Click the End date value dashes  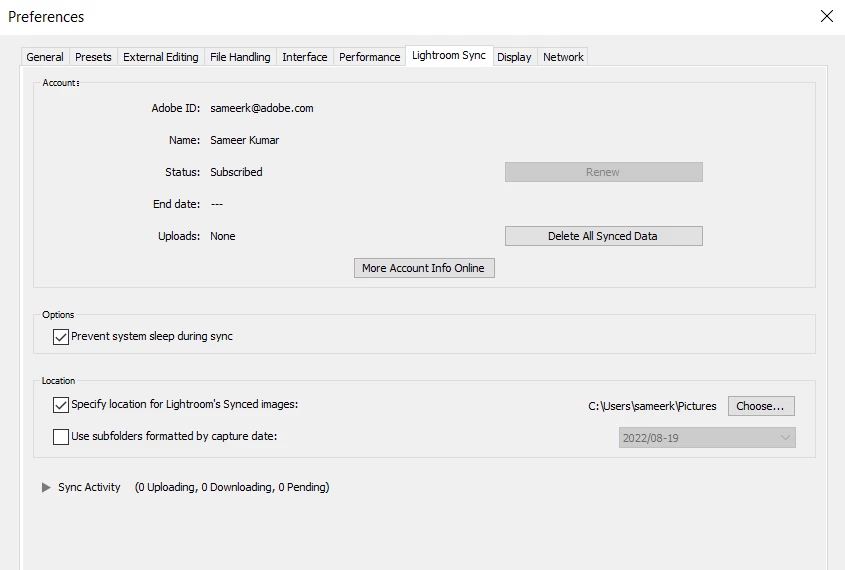[217, 204]
